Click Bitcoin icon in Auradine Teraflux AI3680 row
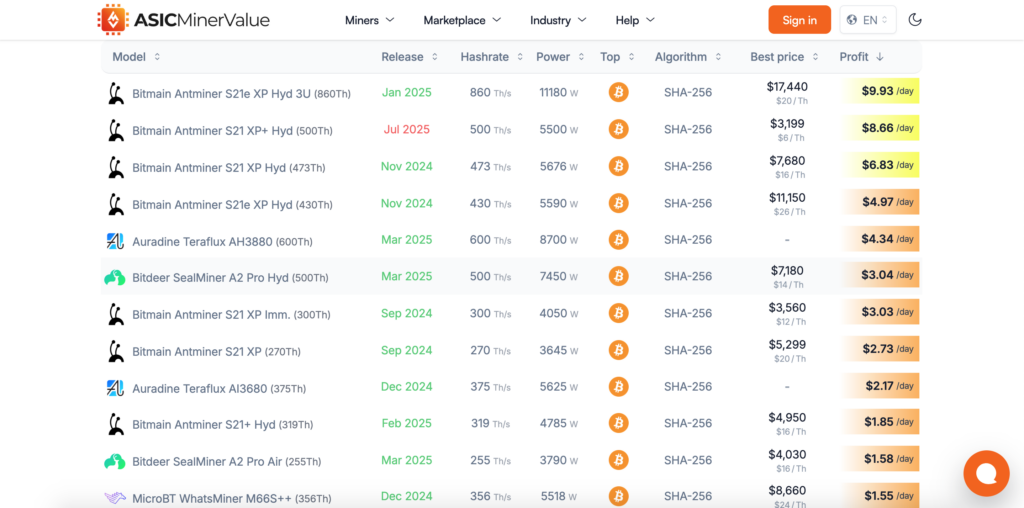 [x=618, y=386]
